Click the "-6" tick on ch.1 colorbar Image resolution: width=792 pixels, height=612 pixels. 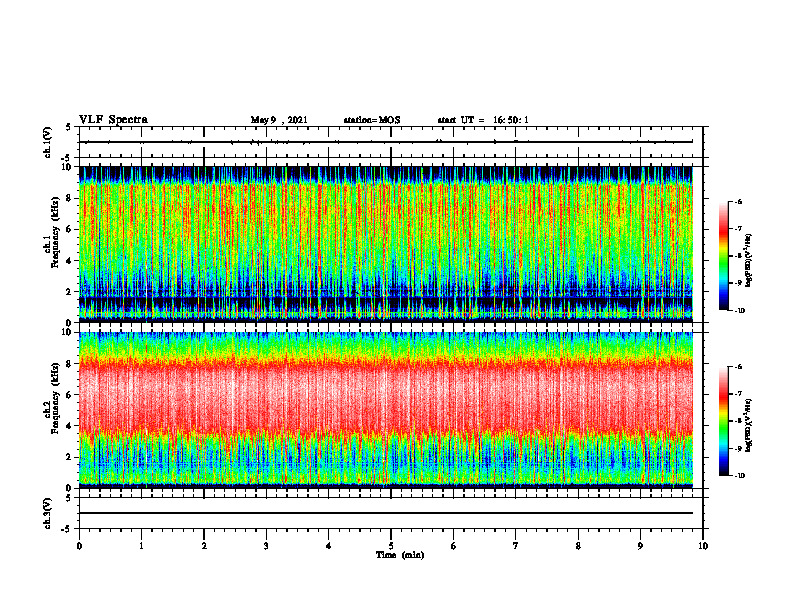(x=739, y=201)
